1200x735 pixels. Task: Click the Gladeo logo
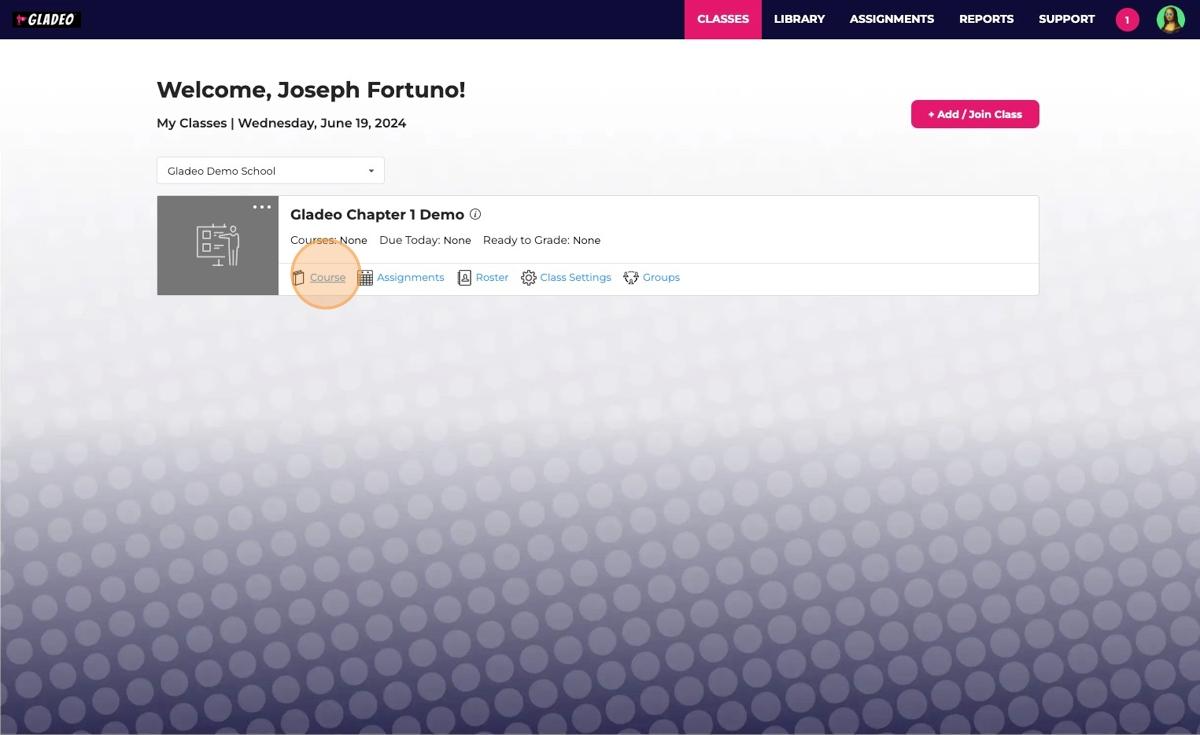46,19
